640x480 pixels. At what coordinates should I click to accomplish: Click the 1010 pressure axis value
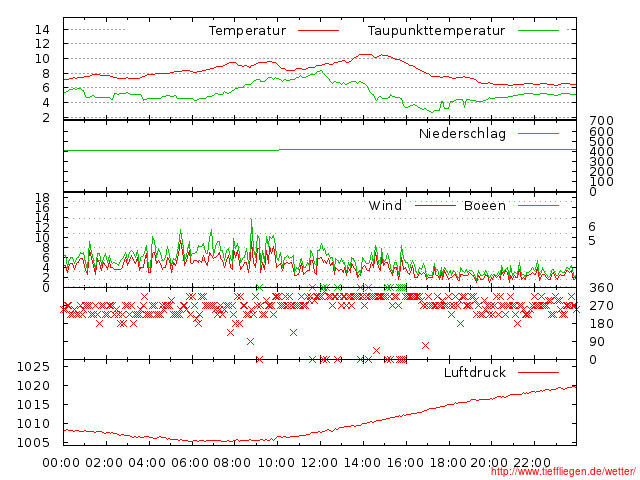coord(33,424)
